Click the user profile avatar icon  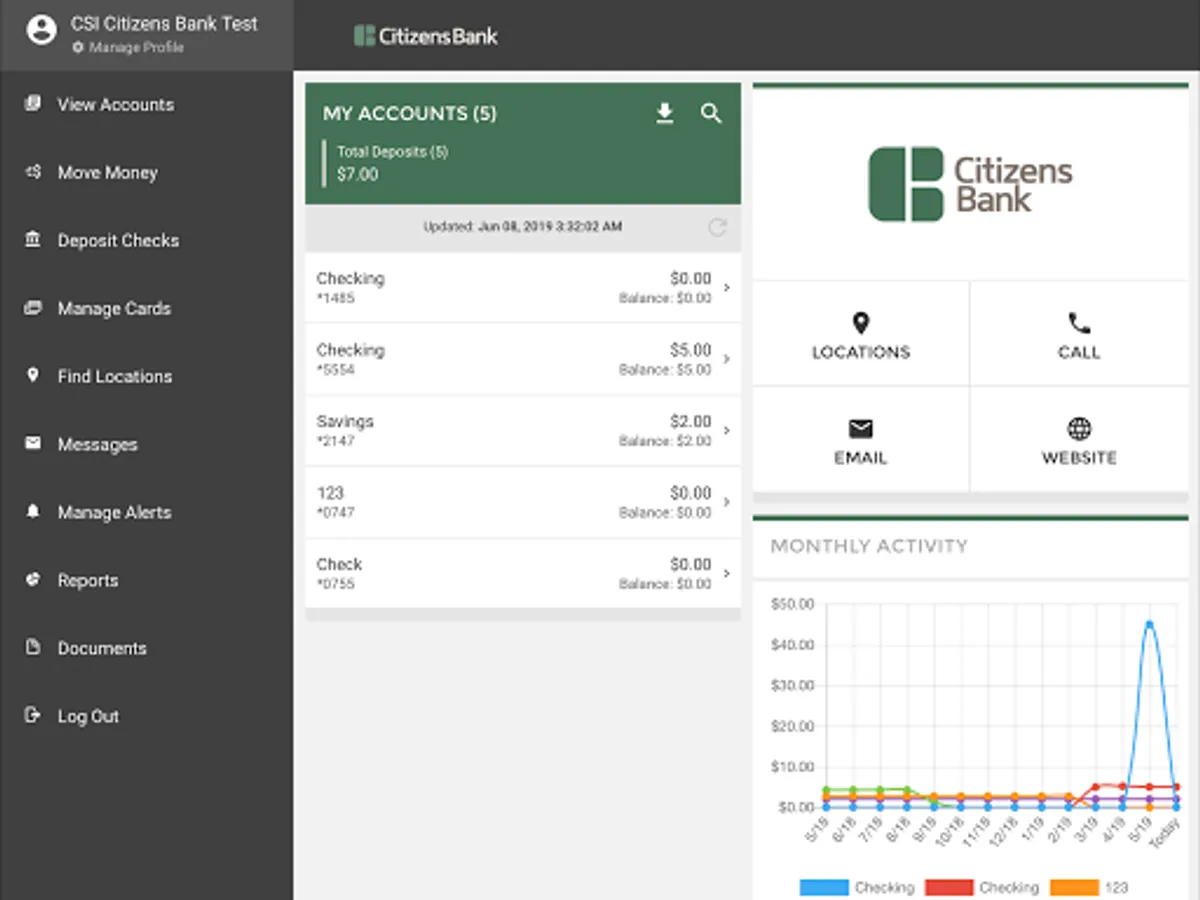(41, 31)
